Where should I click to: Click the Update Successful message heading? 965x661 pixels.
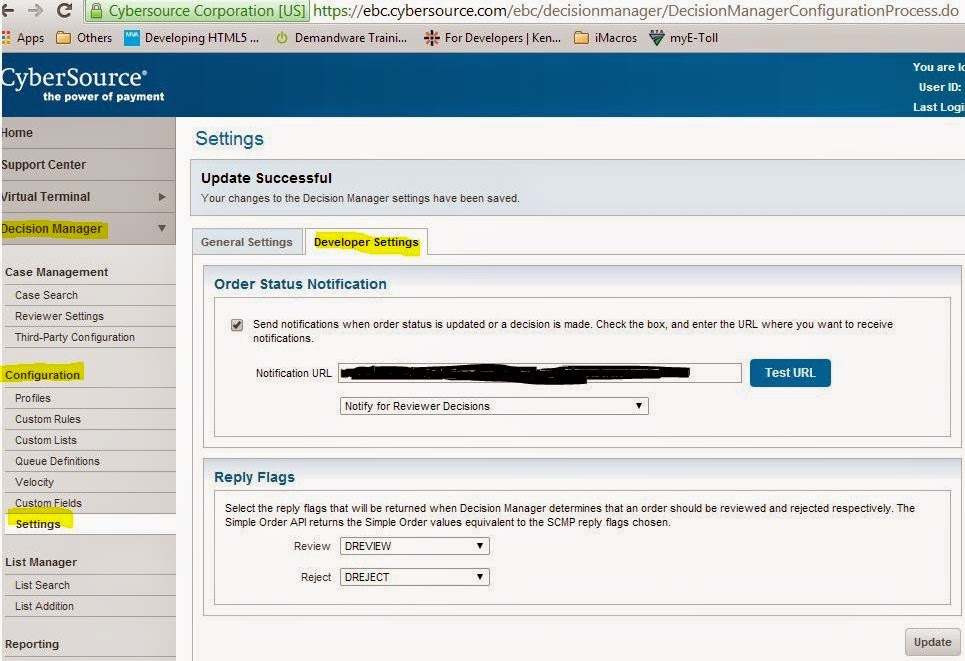click(266, 178)
